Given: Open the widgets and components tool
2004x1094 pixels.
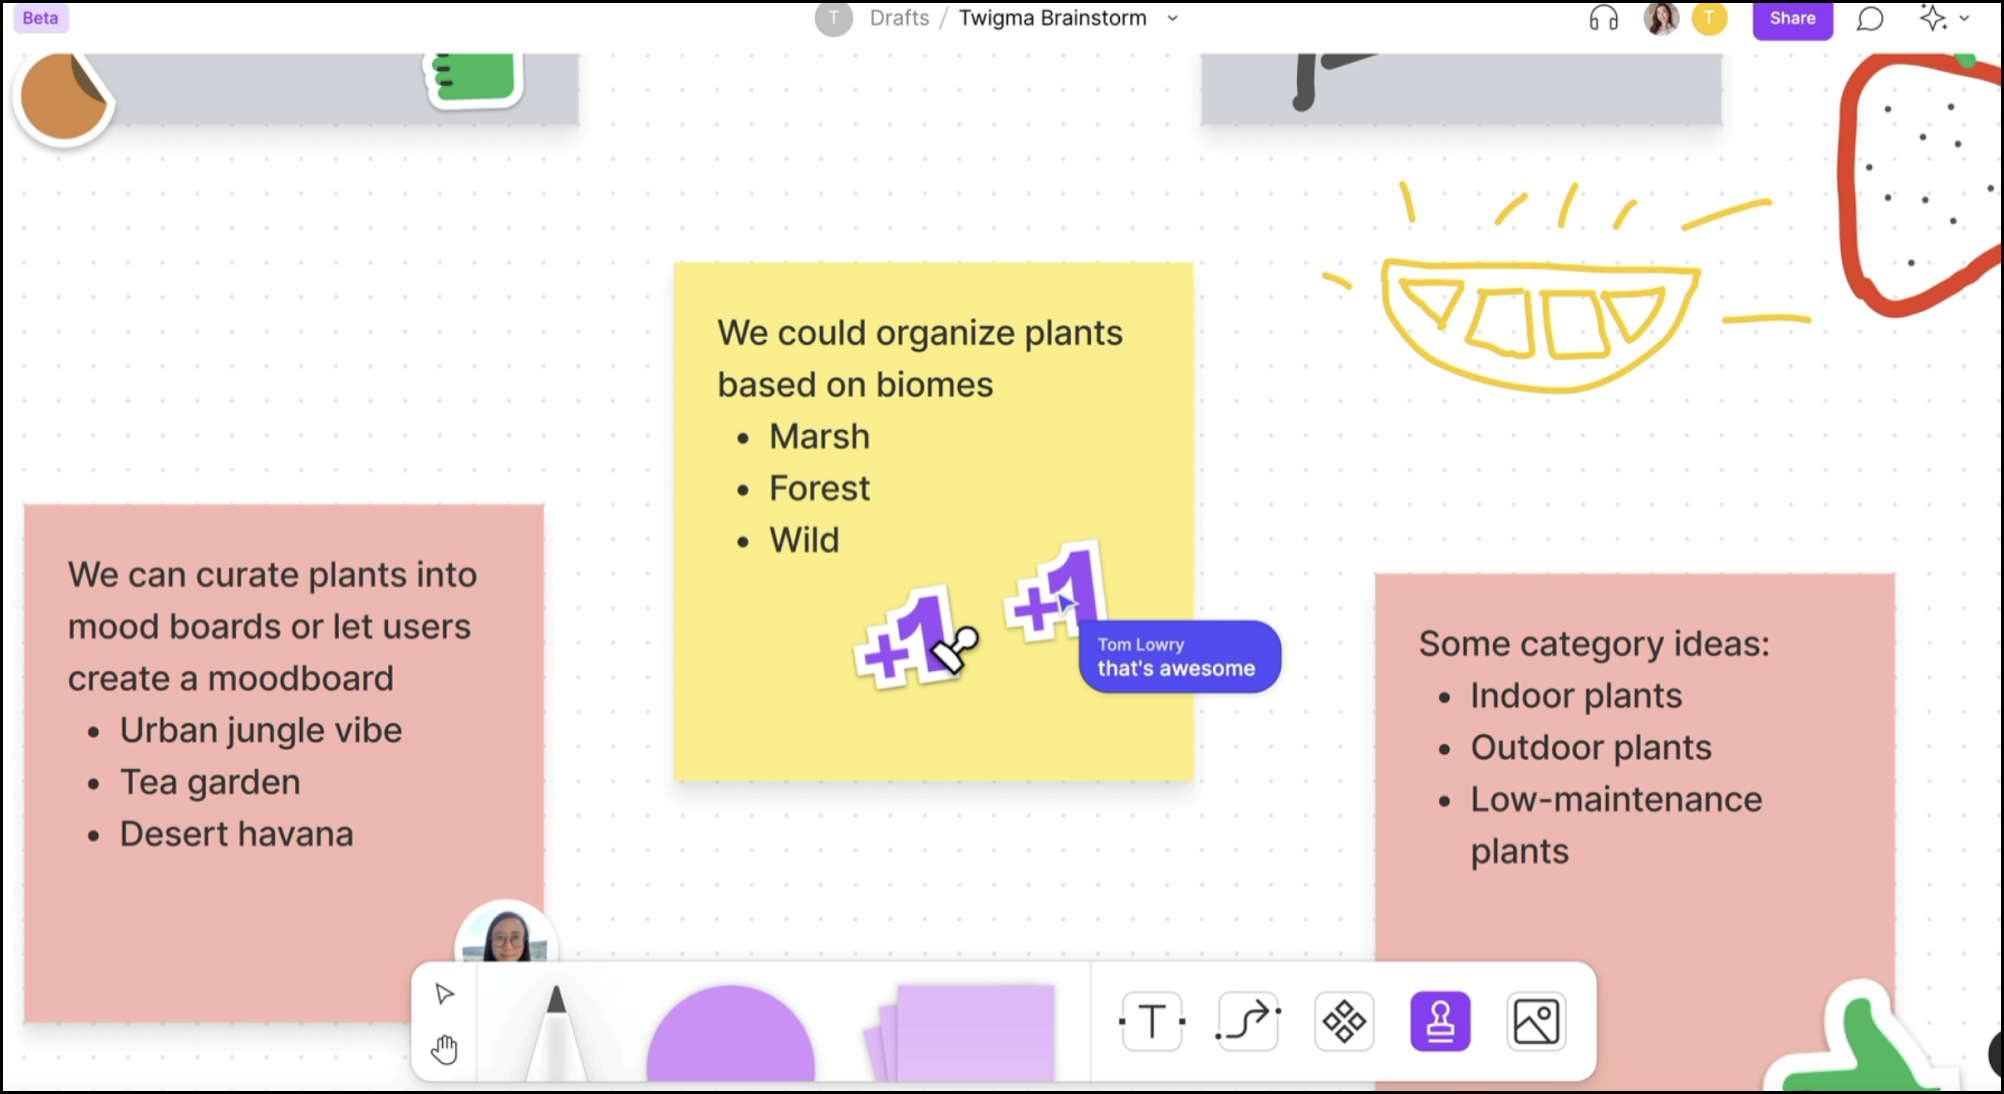Looking at the screenshot, I should [1344, 1021].
